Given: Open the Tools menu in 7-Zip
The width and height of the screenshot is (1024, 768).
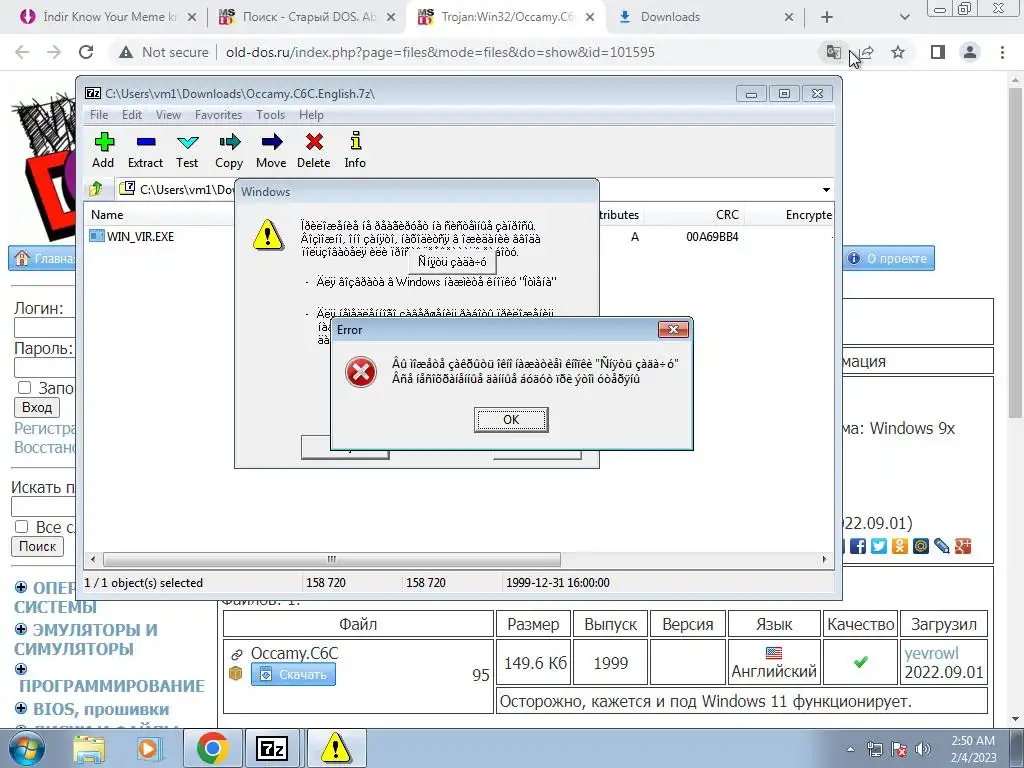Looking at the screenshot, I should (x=270, y=115).
